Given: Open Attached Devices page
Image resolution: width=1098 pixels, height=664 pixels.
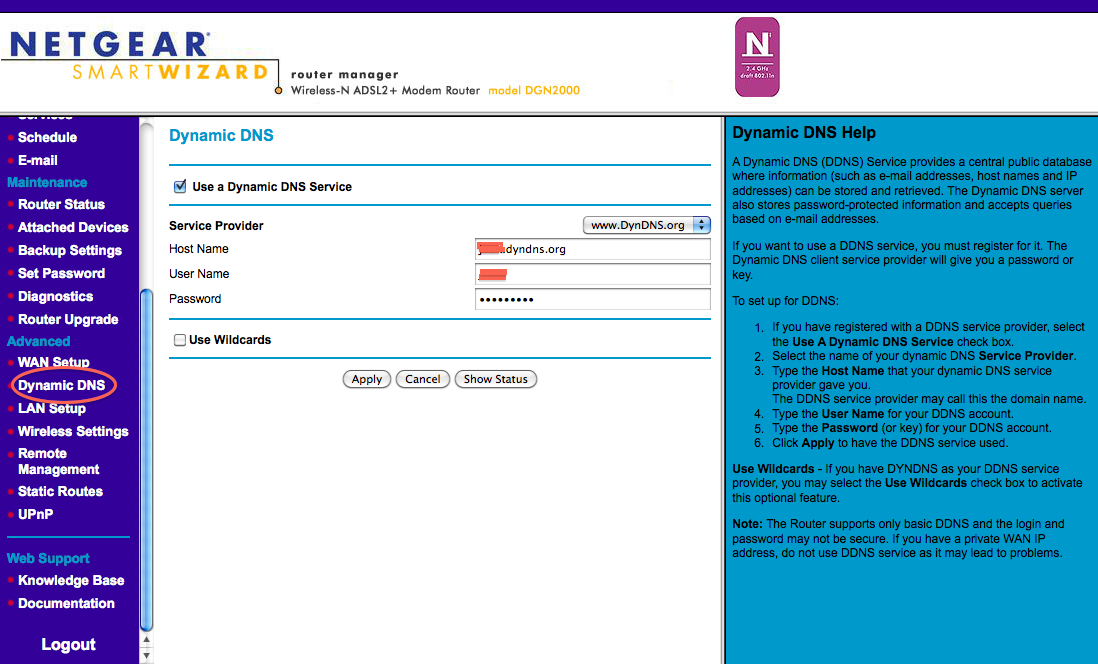Looking at the screenshot, I should (x=74, y=228).
